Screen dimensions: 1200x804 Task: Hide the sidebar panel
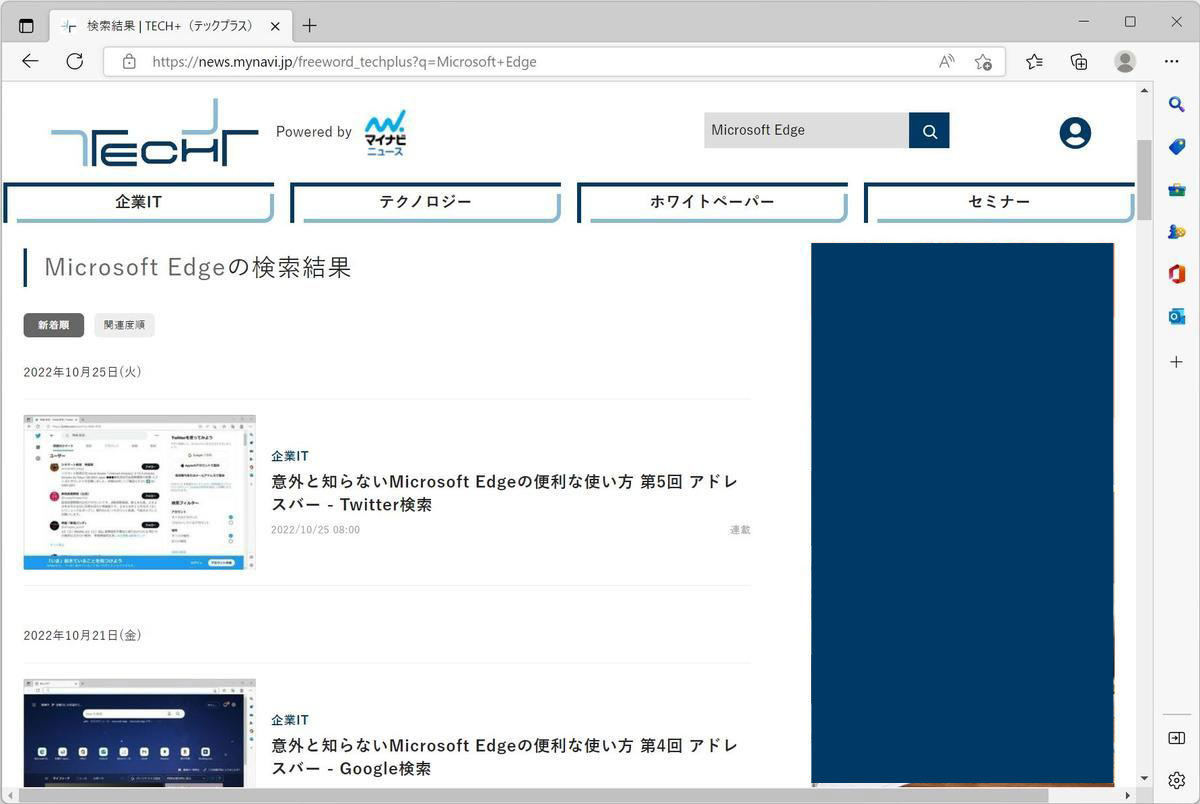tap(1177, 738)
